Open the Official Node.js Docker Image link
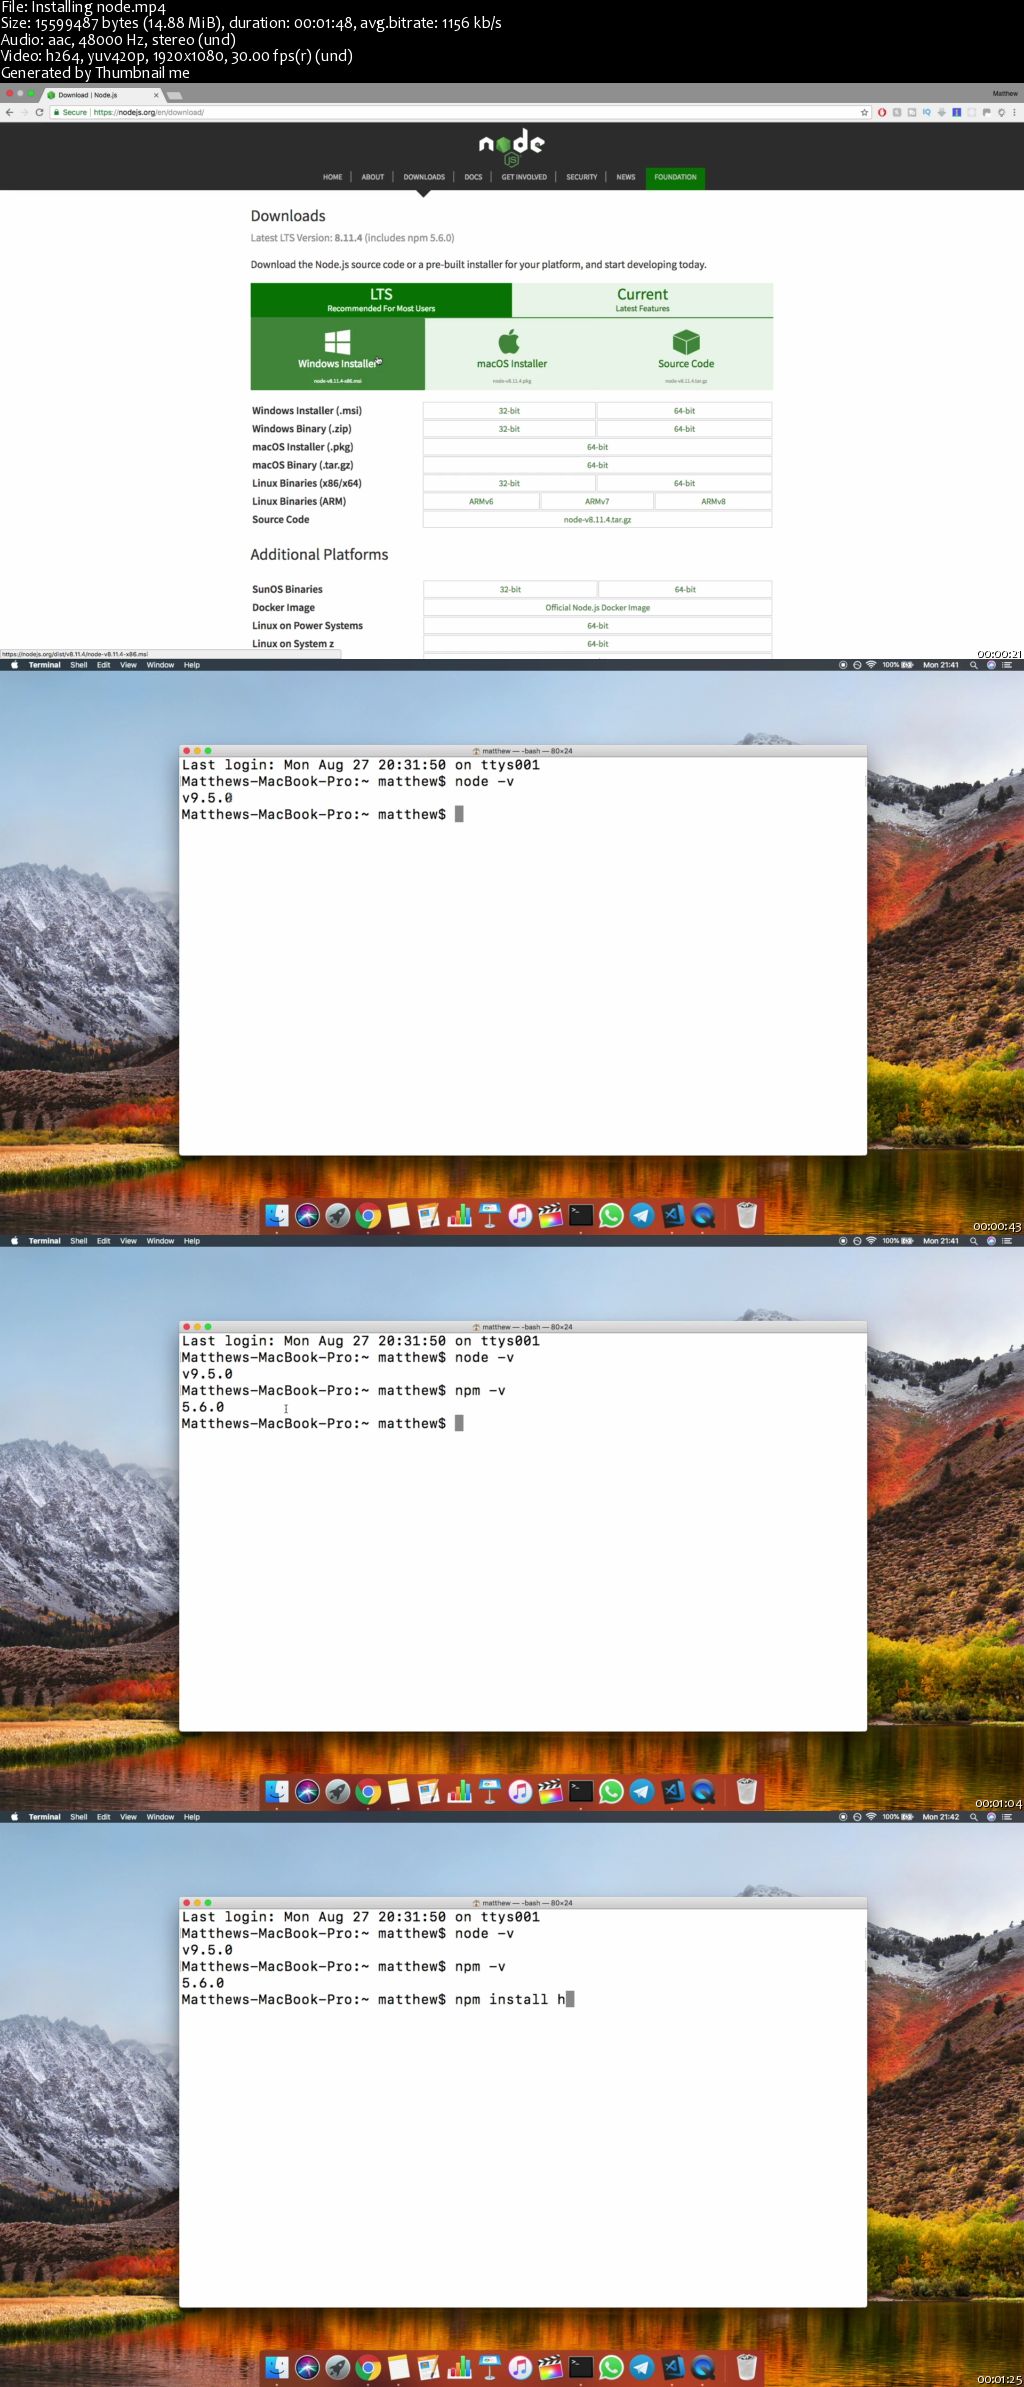The image size is (1024, 2387). click(597, 607)
